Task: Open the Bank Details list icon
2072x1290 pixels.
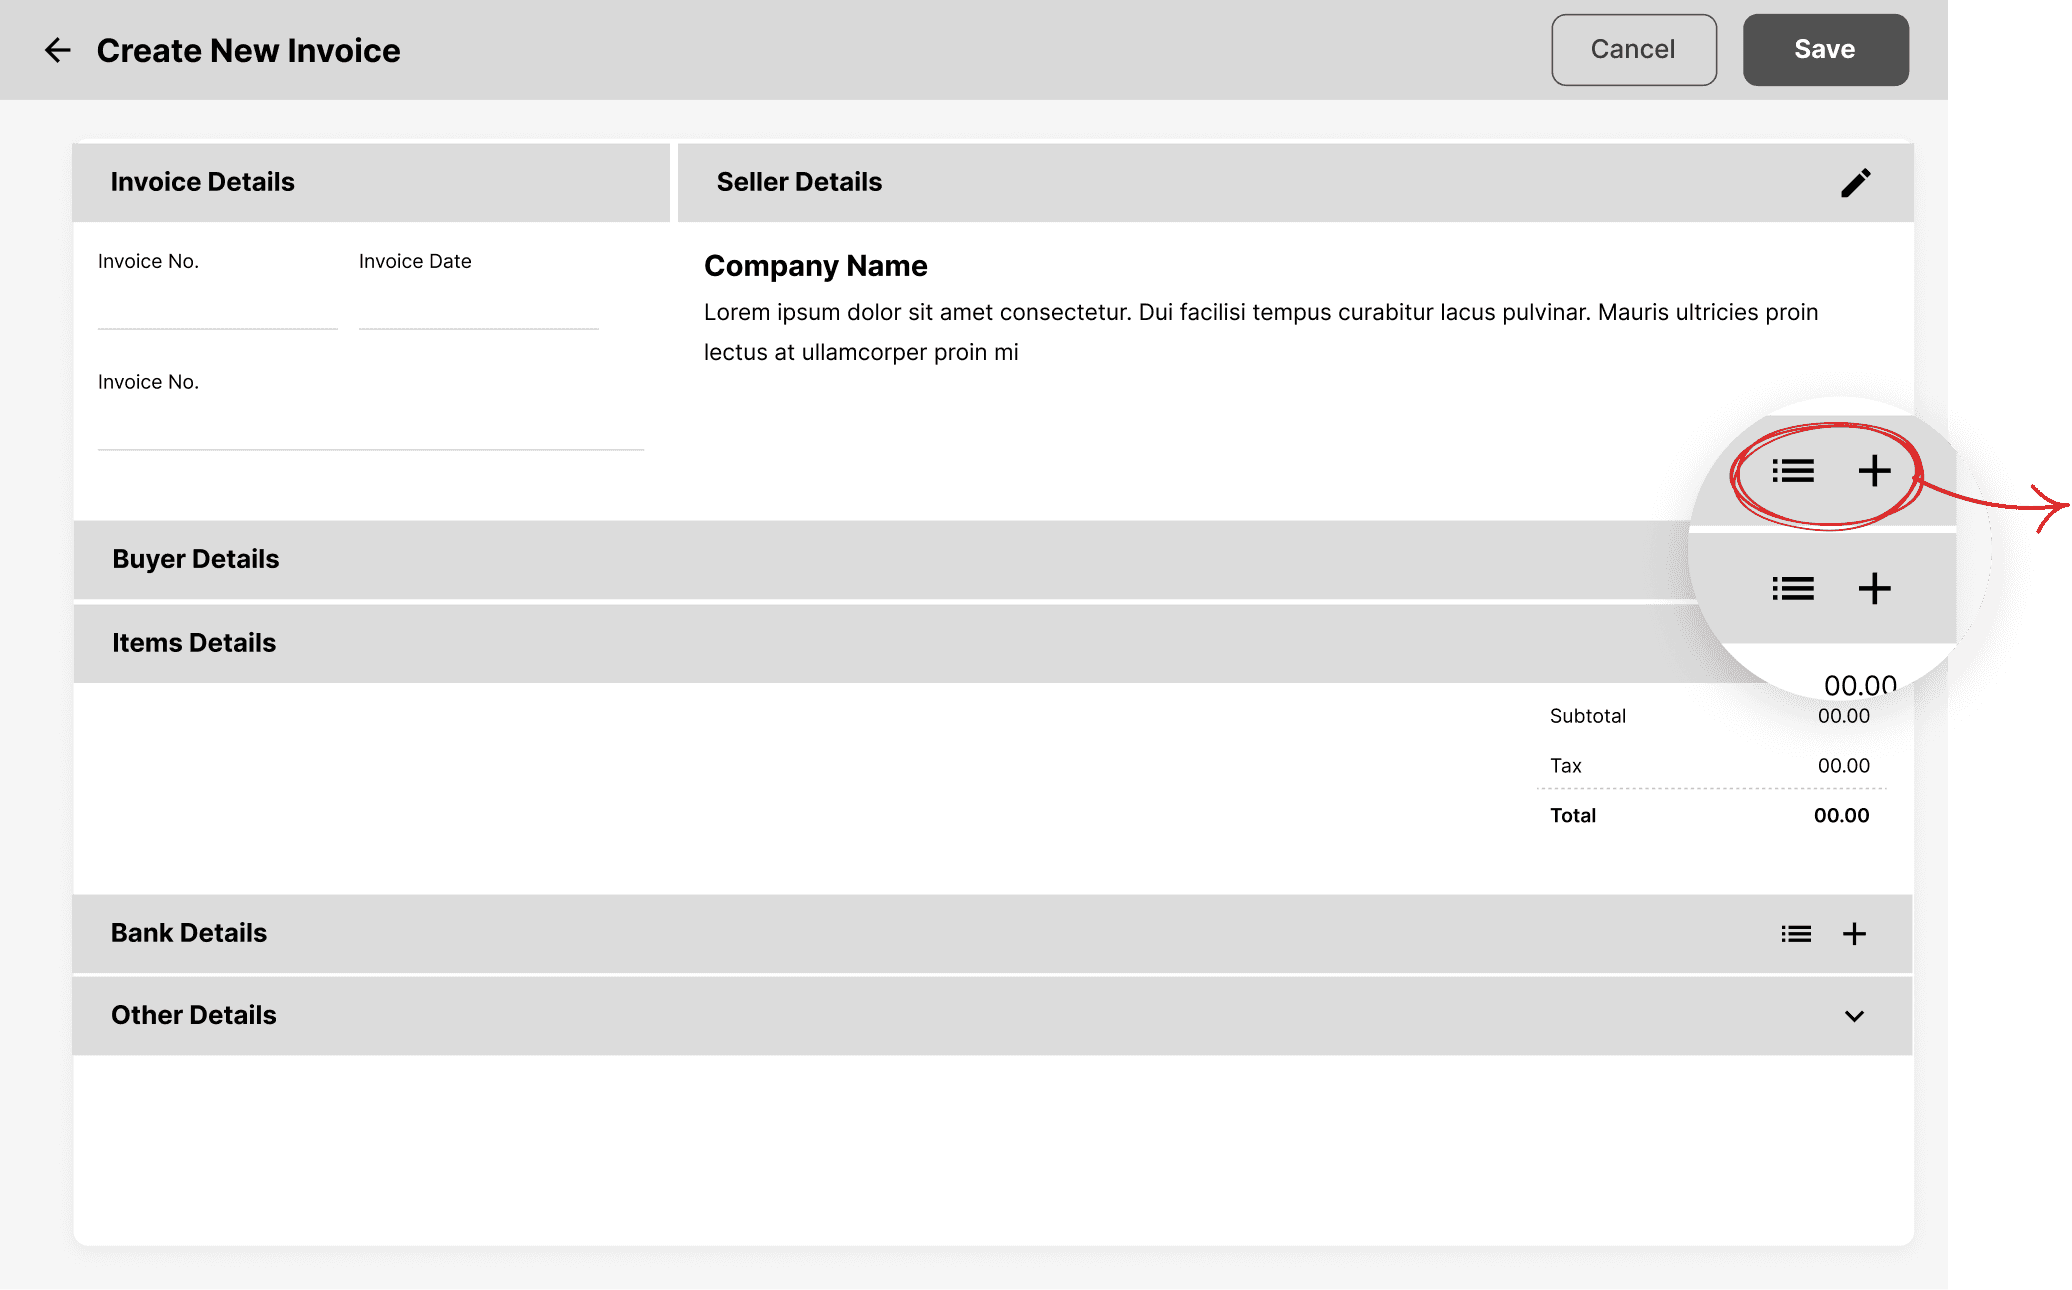Action: pyautogui.click(x=1796, y=934)
